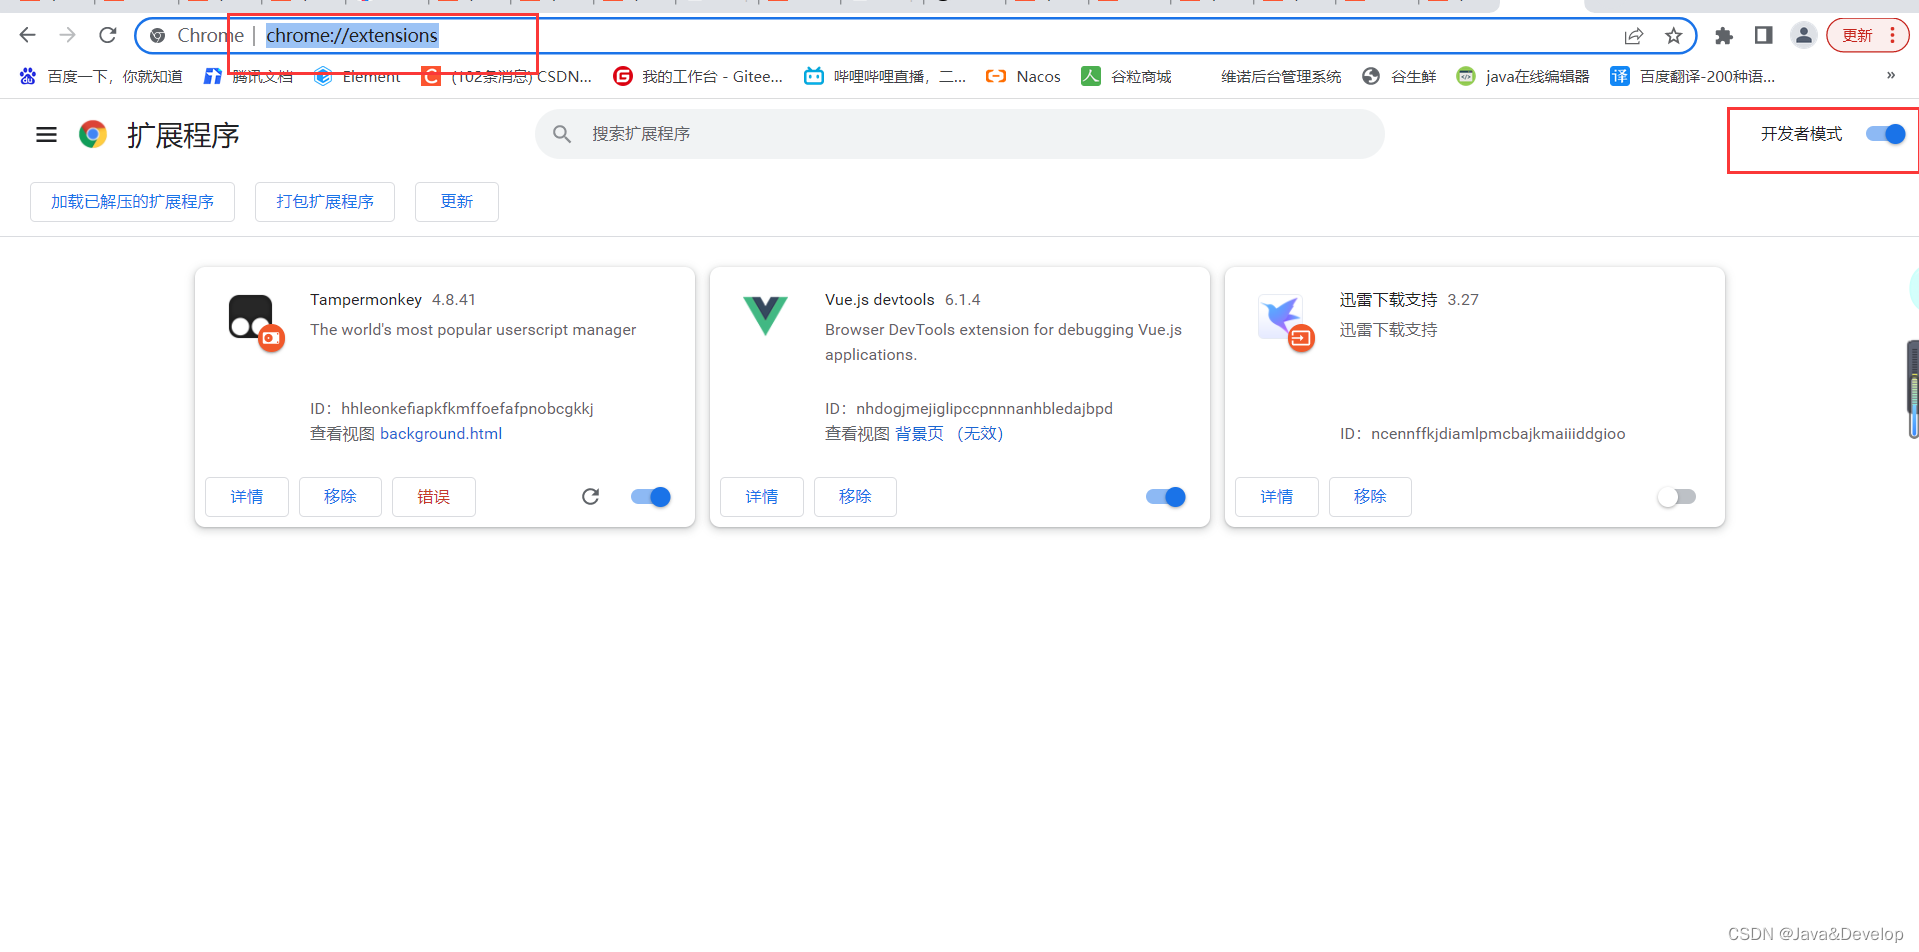The image size is (1919, 952).
Task: Open the extensions puzzle icon
Action: (x=1724, y=36)
